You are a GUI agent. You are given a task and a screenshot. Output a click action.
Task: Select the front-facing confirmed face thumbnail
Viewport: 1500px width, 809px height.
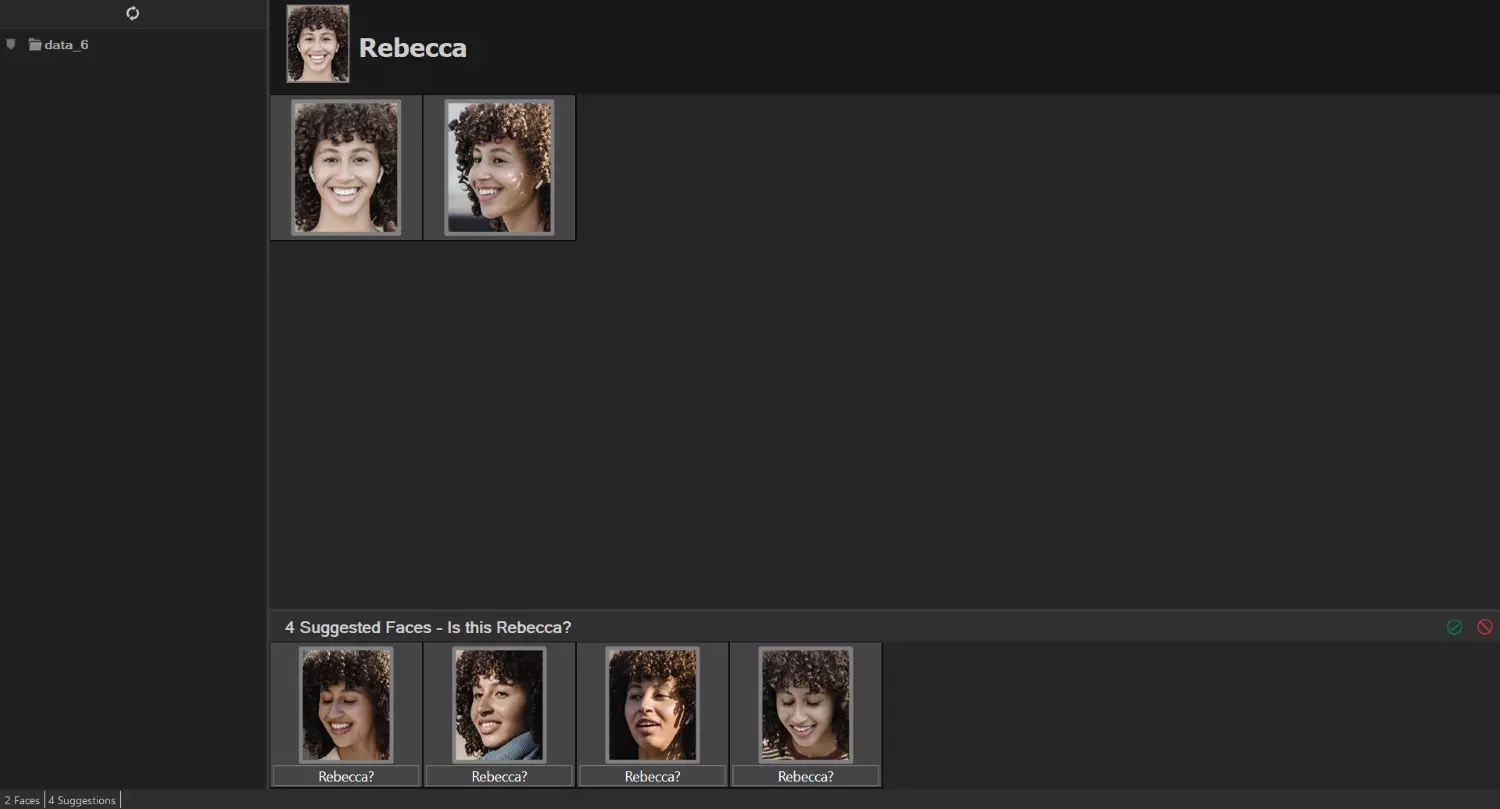pos(345,167)
